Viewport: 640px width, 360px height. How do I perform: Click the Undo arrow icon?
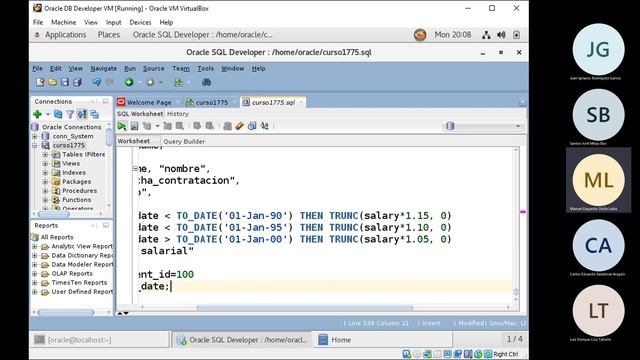(x=96, y=82)
